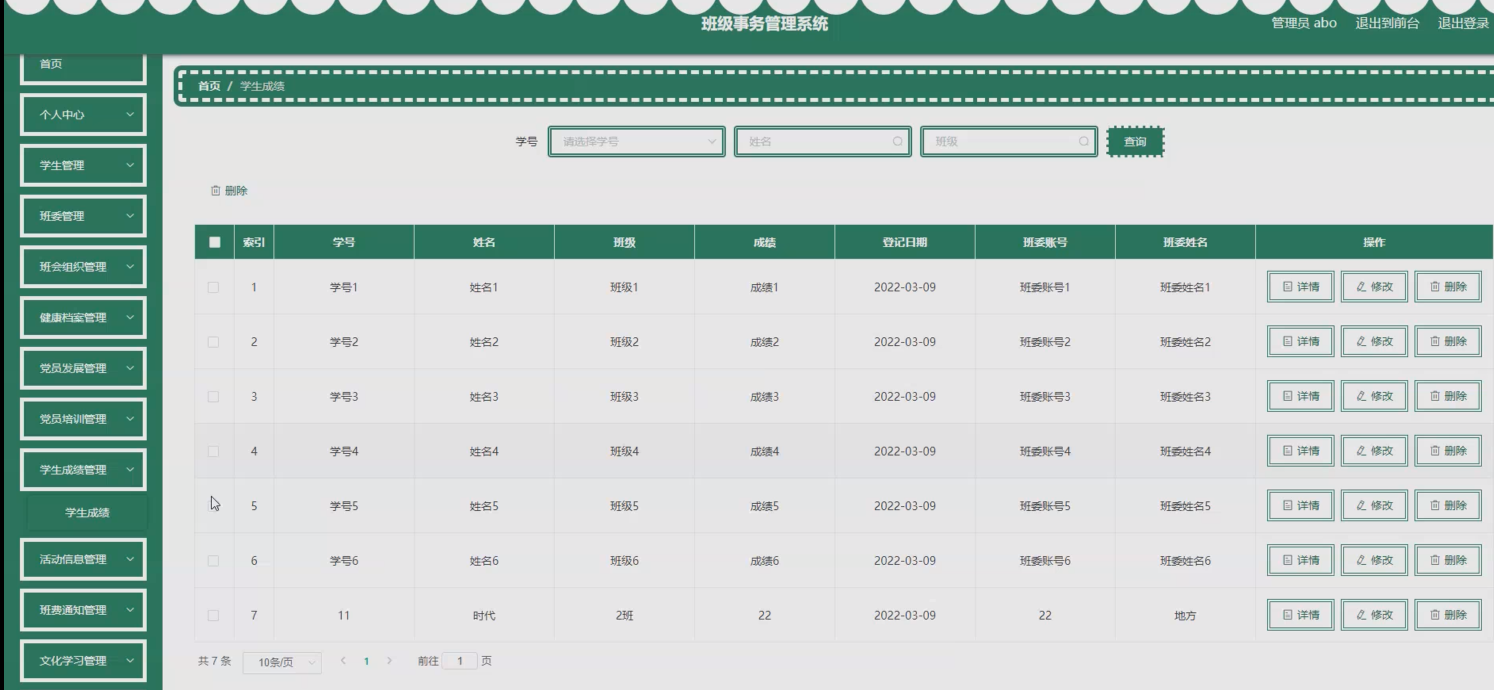1494x690 pixels.
Task: Click the 查询 search button
Action: (x=1135, y=142)
